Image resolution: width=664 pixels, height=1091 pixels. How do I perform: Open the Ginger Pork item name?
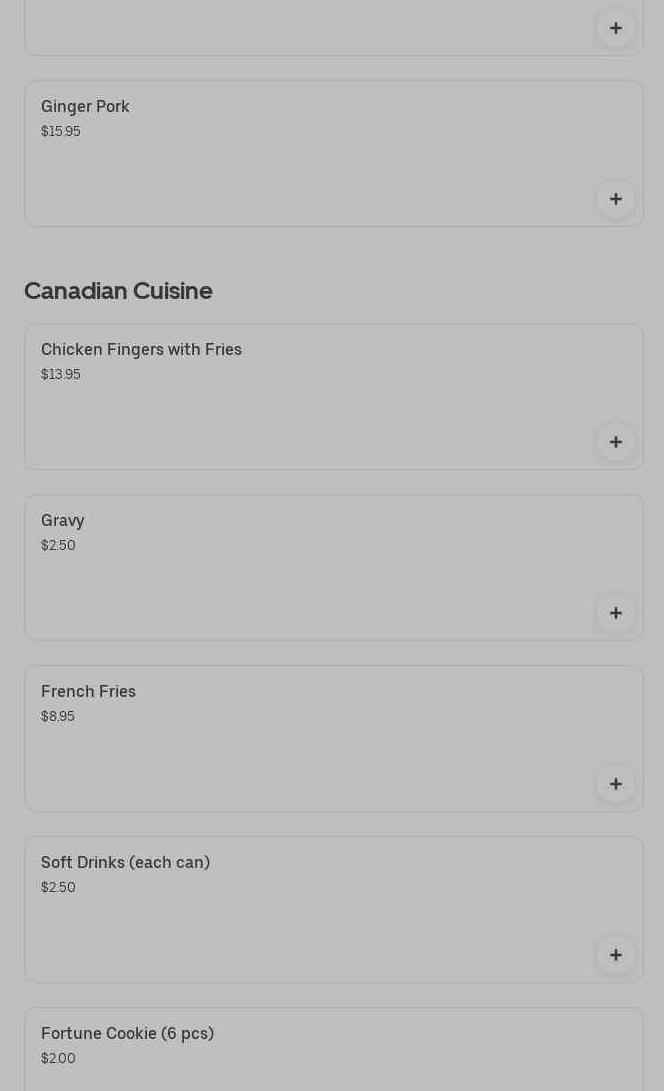[x=85, y=107]
